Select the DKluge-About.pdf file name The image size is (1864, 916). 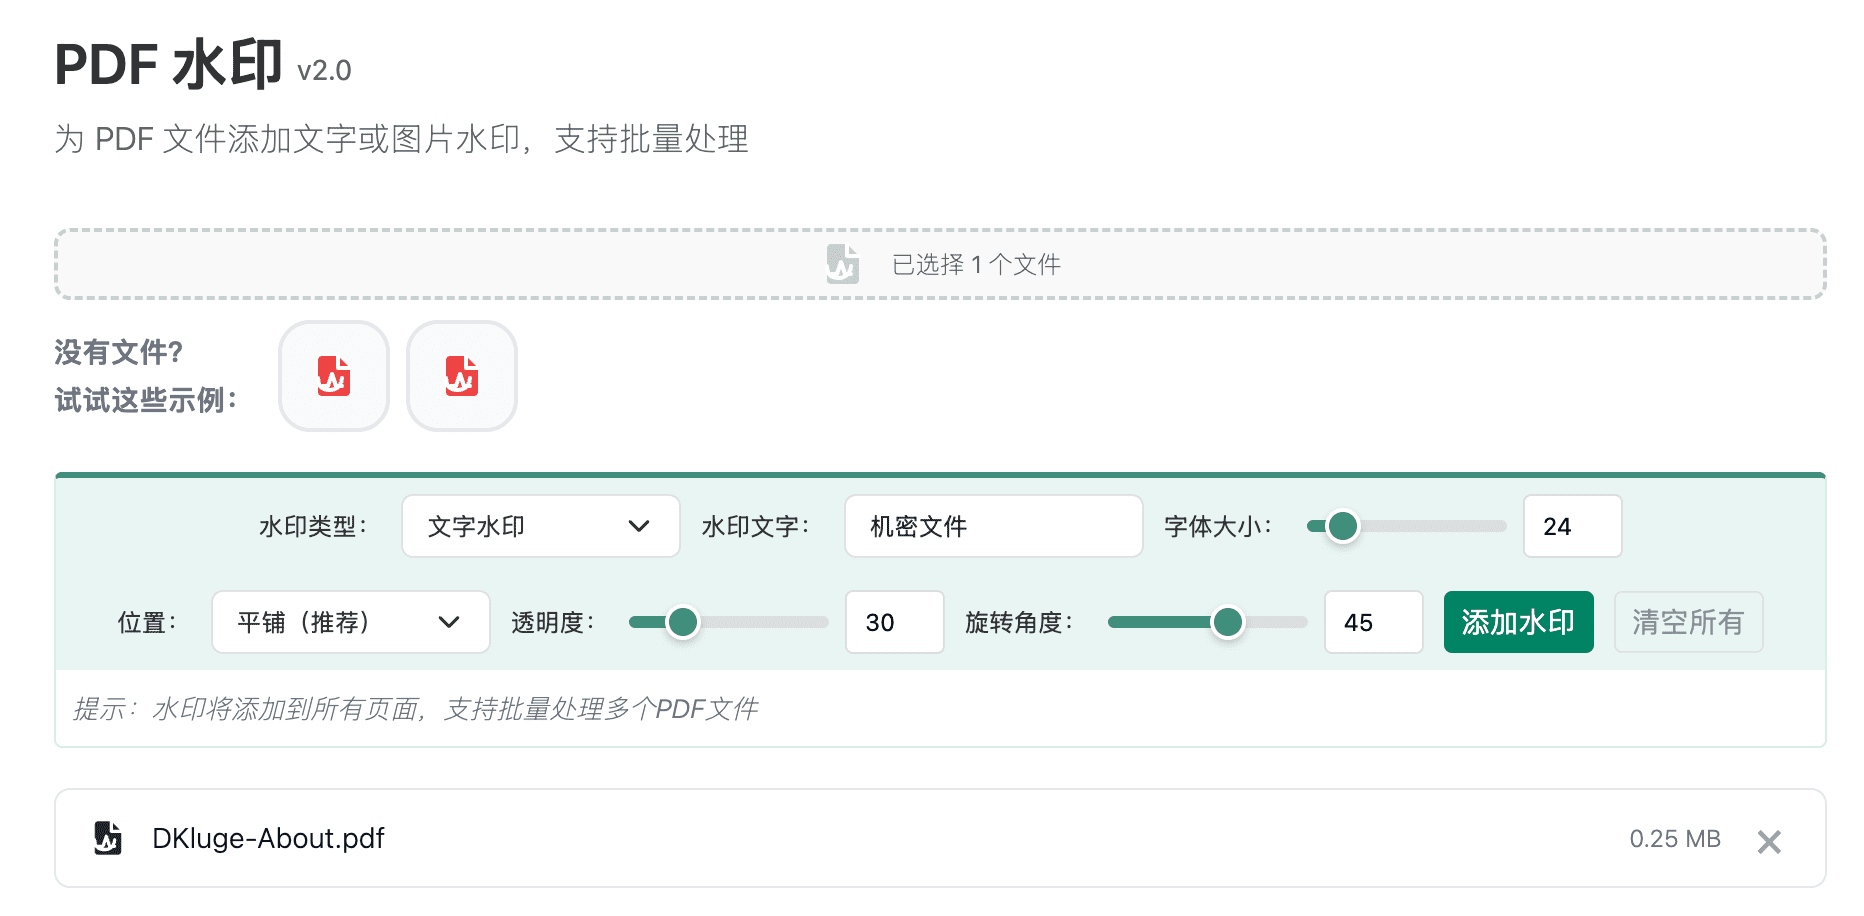268,838
